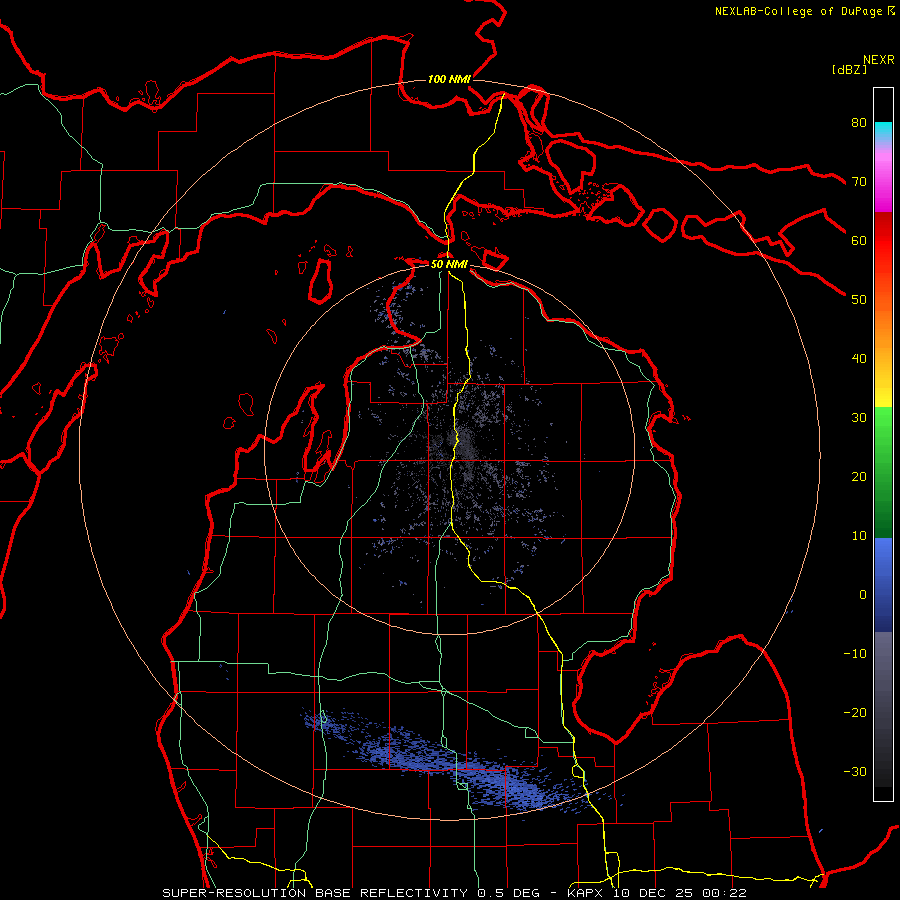
Task: Click the green section of the color bar
Action: click(883, 472)
